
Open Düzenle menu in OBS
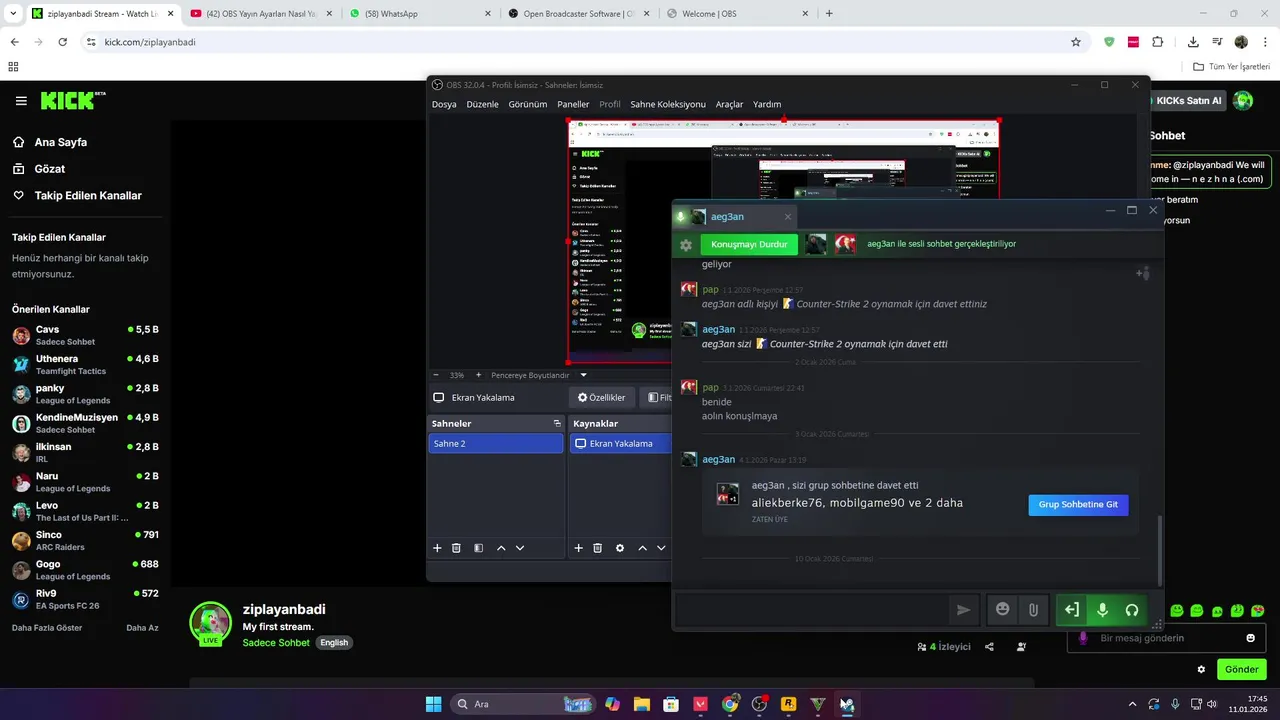[x=482, y=104]
